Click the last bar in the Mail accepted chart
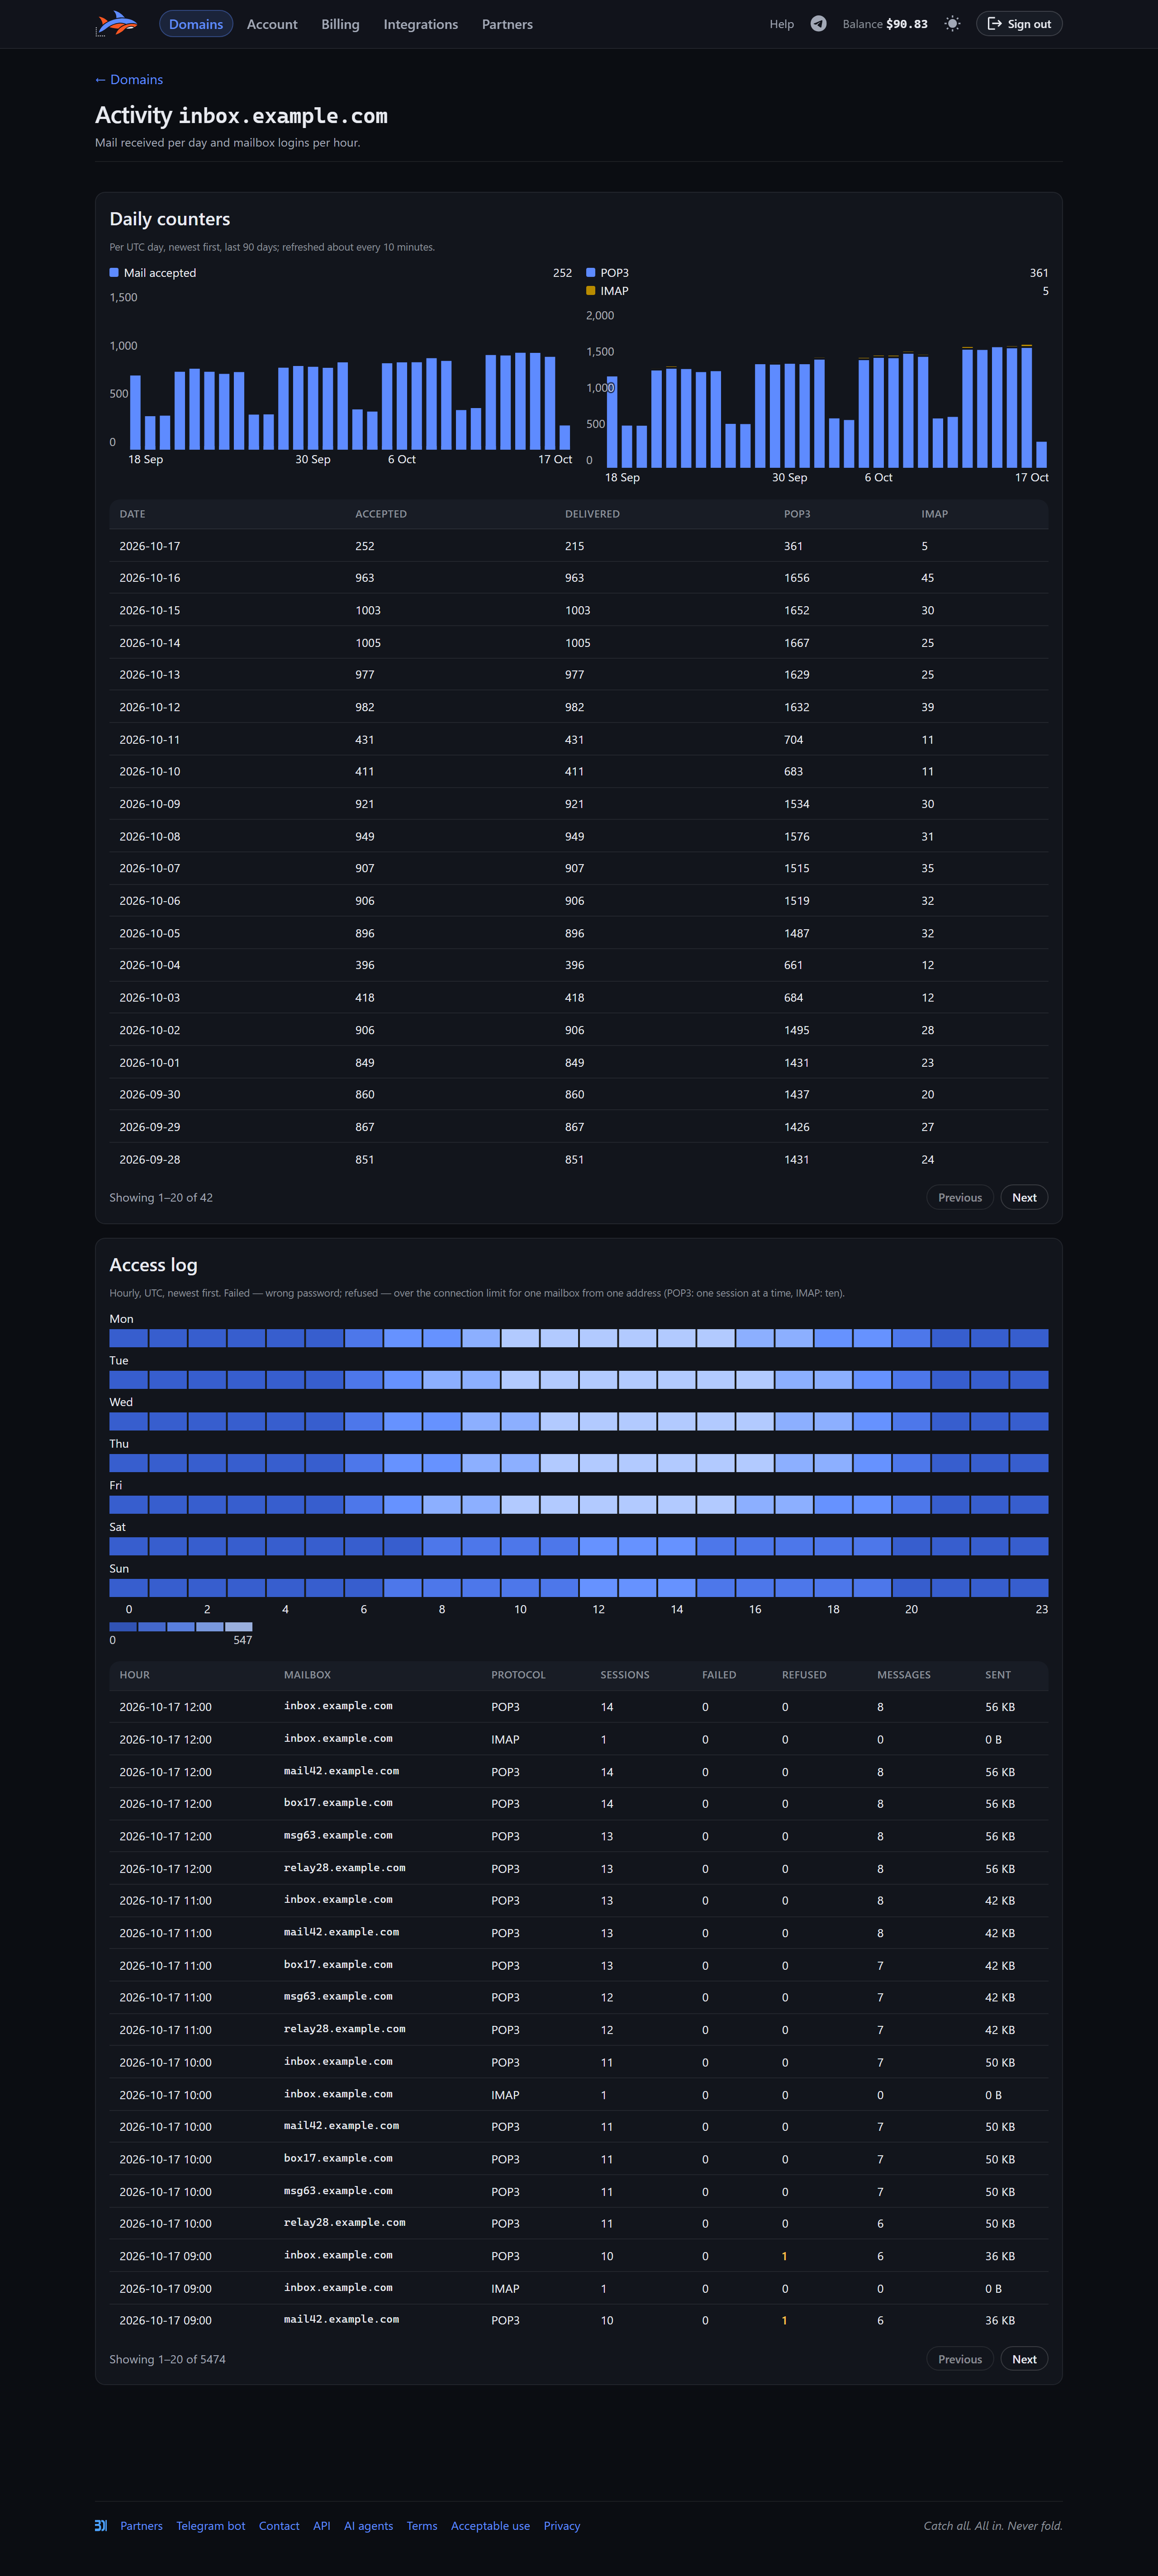 pyautogui.click(x=565, y=437)
